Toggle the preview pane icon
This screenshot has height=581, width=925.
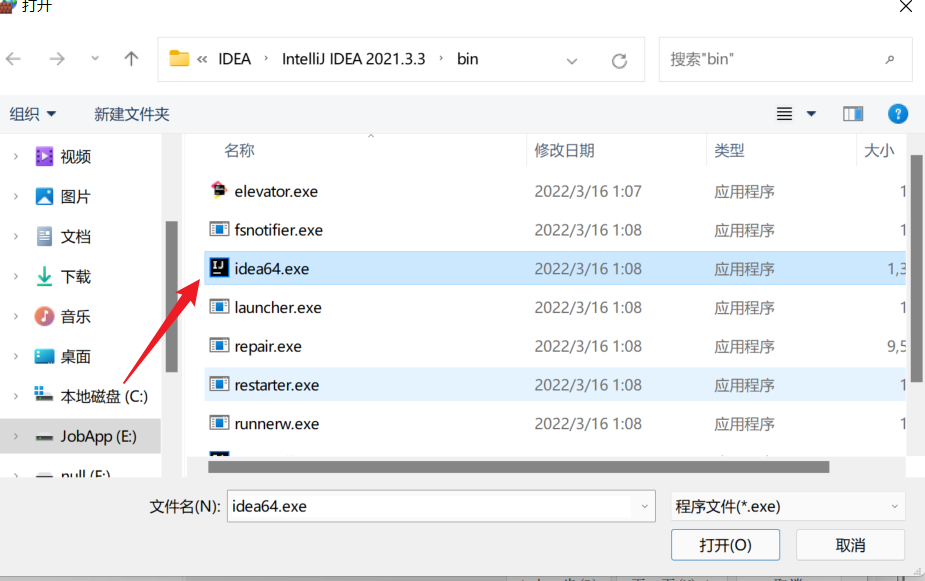pyautogui.click(x=852, y=113)
